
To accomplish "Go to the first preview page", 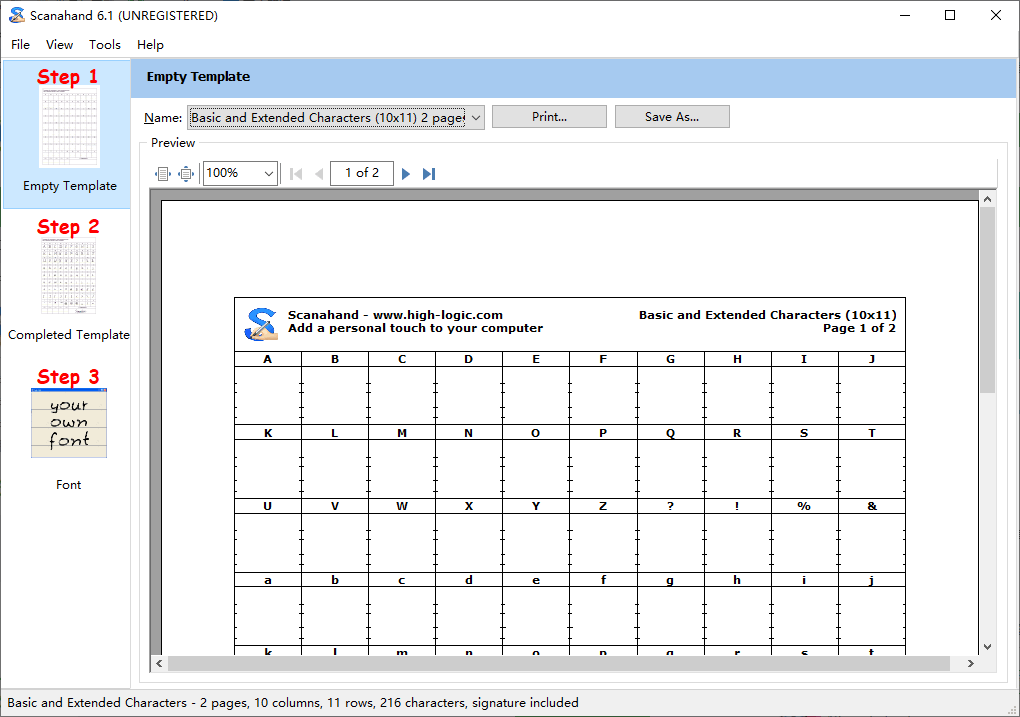I will click(296, 174).
